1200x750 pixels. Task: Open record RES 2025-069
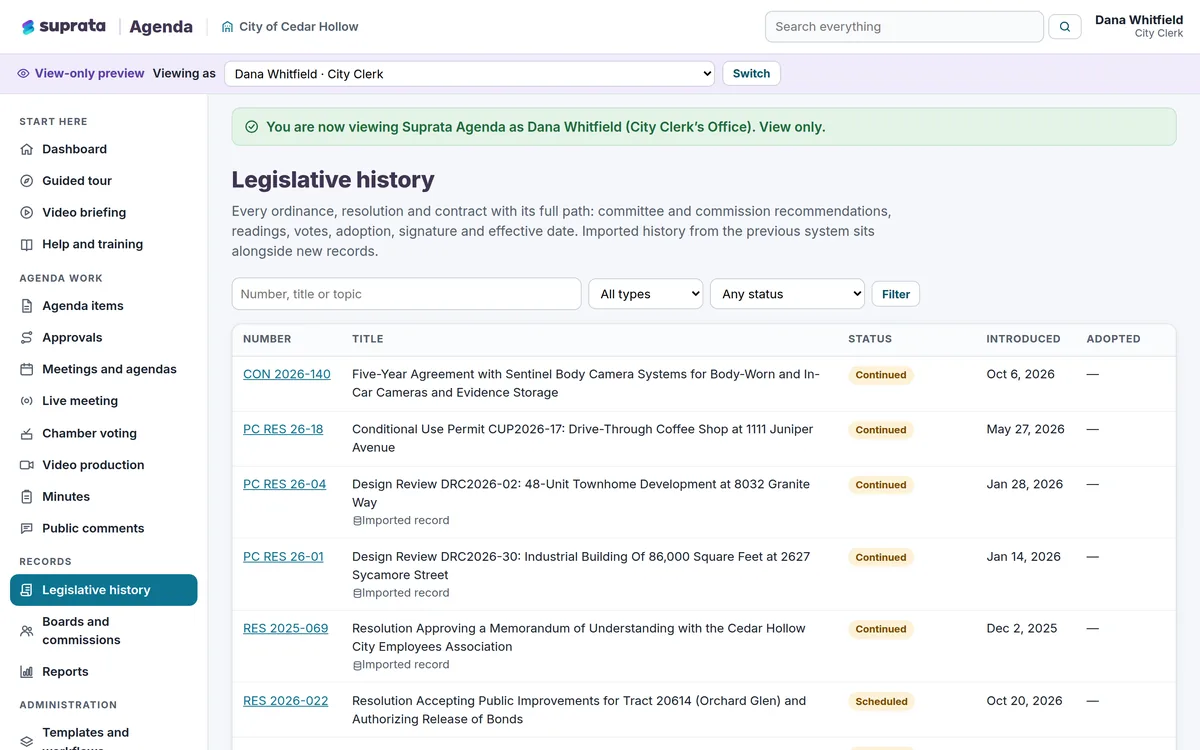pos(286,628)
